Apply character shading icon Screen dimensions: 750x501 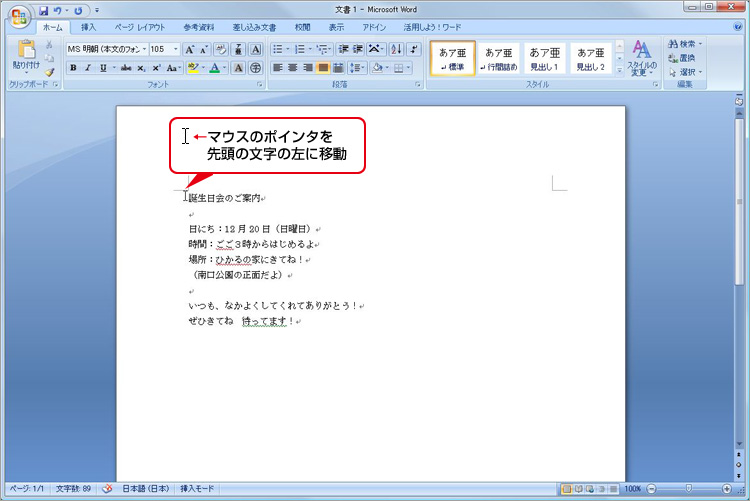click(238, 68)
